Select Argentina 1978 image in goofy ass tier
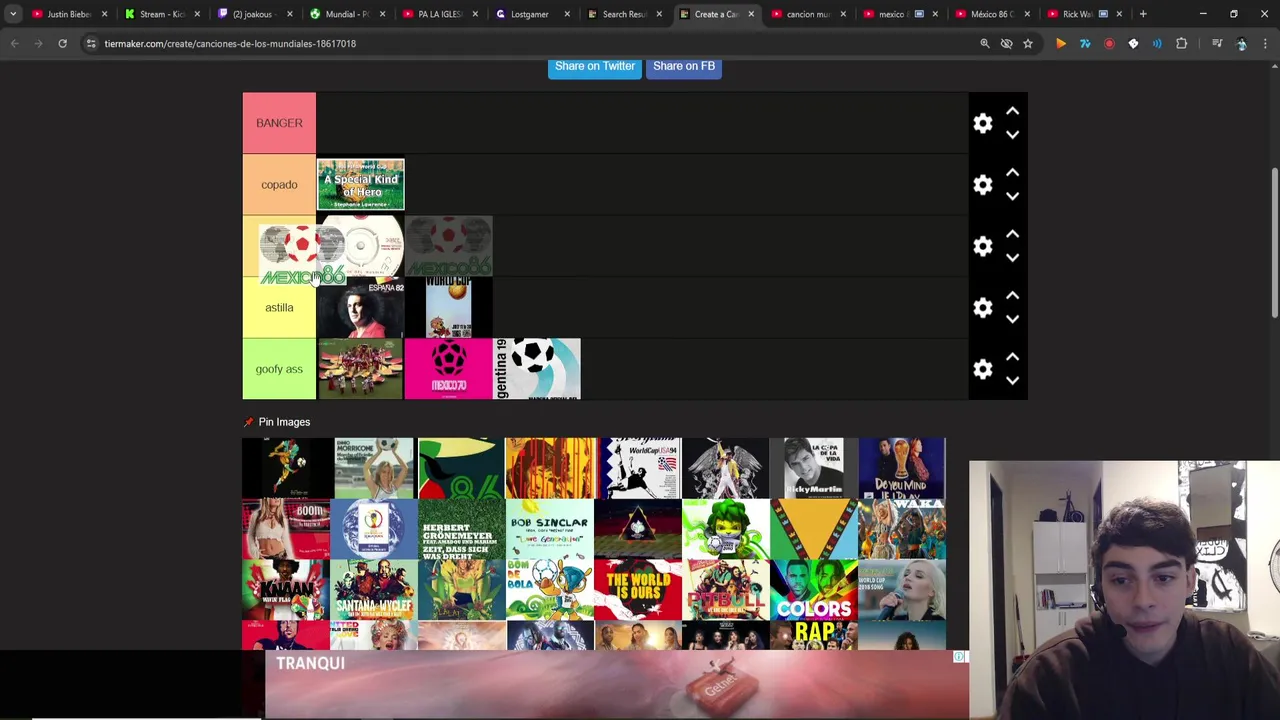The height and width of the screenshot is (720, 1280). click(x=537, y=369)
